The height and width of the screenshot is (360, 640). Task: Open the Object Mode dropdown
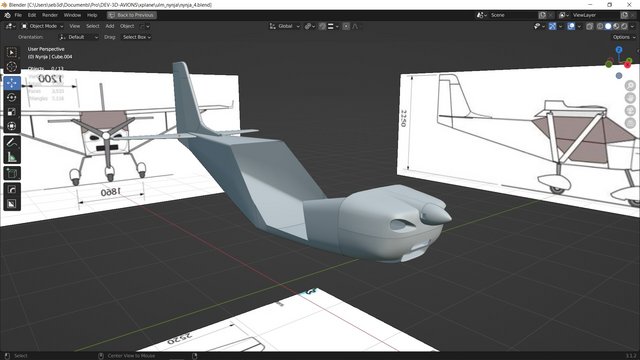(42, 26)
